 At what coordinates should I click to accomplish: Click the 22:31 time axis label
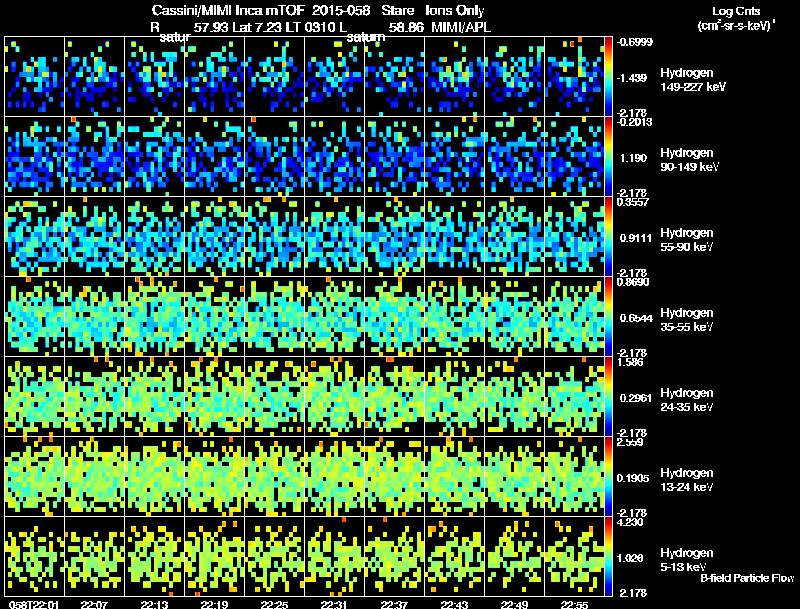point(334,604)
